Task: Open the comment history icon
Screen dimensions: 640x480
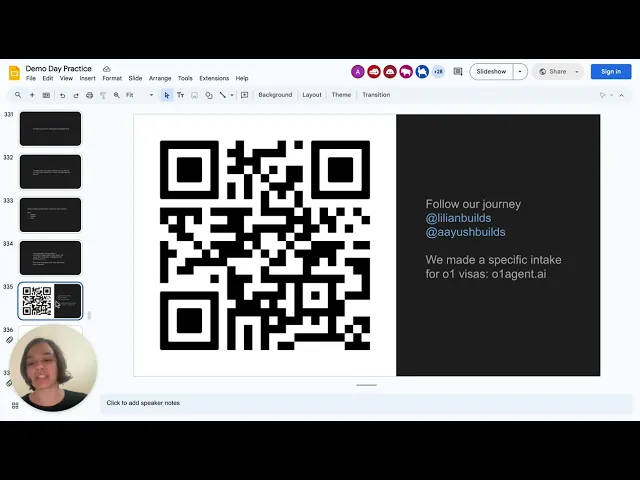Action: tap(458, 71)
